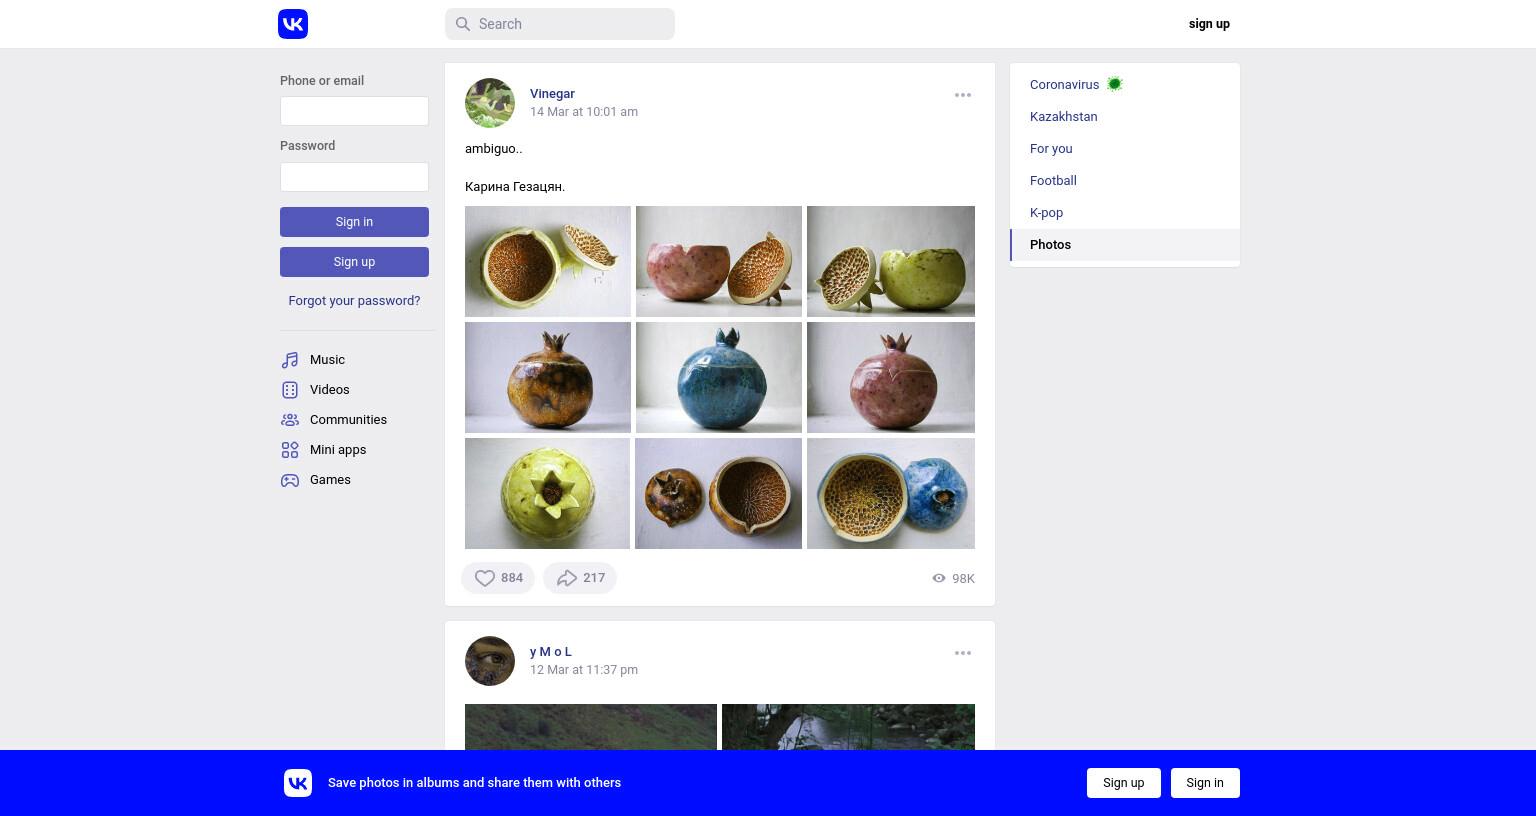This screenshot has height=816, width=1536.
Task: Open the Music menu item text
Action: point(327,360)
